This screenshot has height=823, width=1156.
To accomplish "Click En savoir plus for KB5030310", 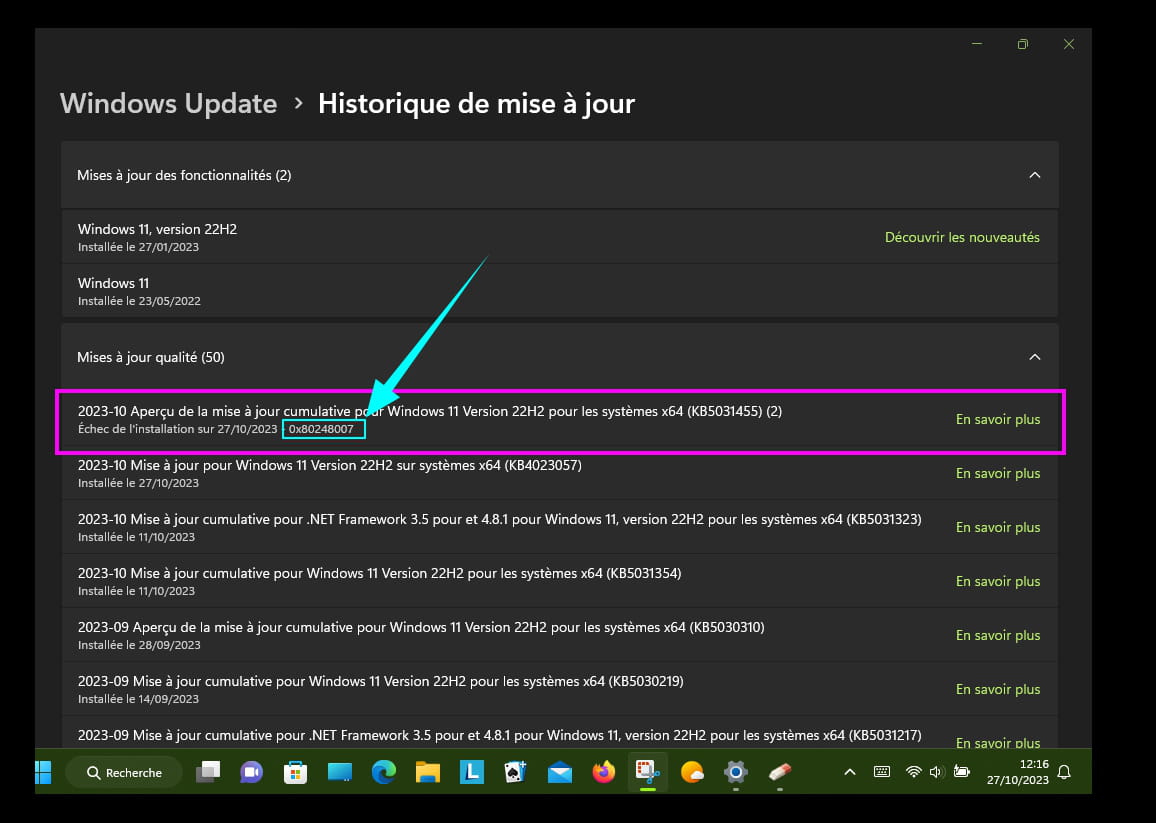I will point(997,635).
